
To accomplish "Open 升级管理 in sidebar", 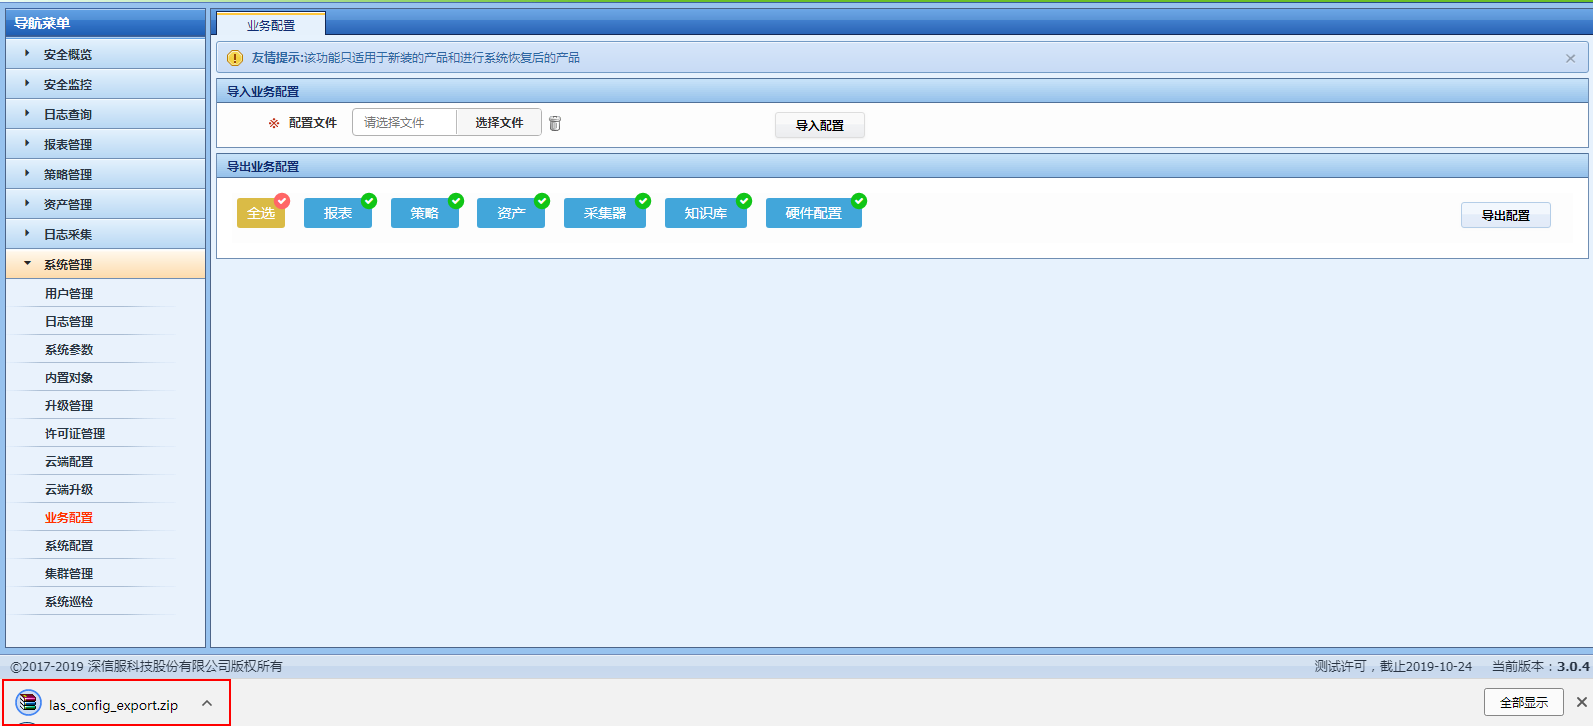I will 69,405.
